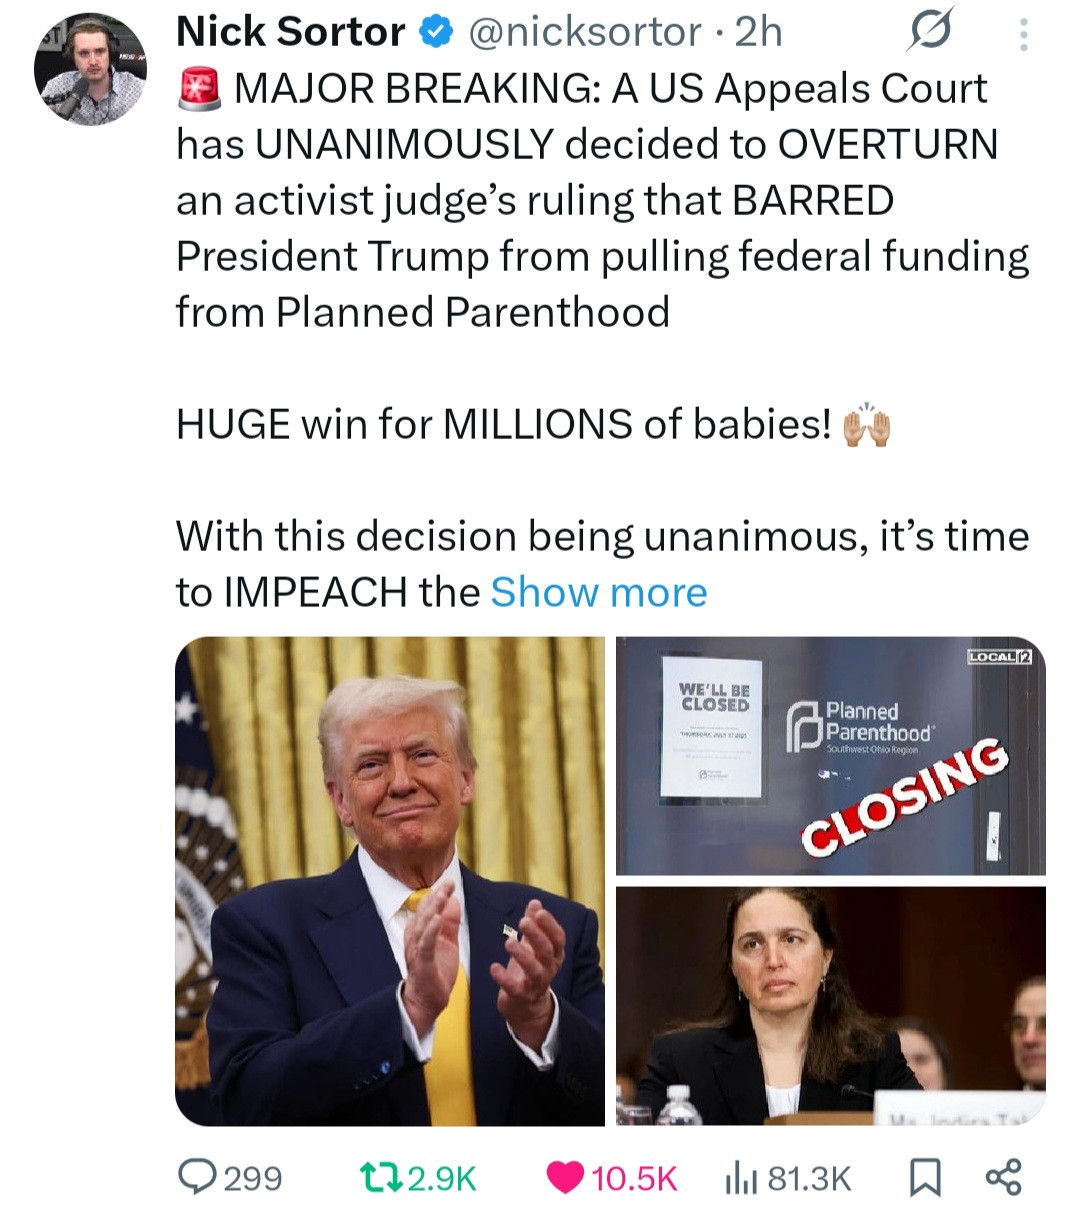Open the three-dot more options menu
The image size is (1080, 1221).
pyautogui.click(x=1022, y=34)
